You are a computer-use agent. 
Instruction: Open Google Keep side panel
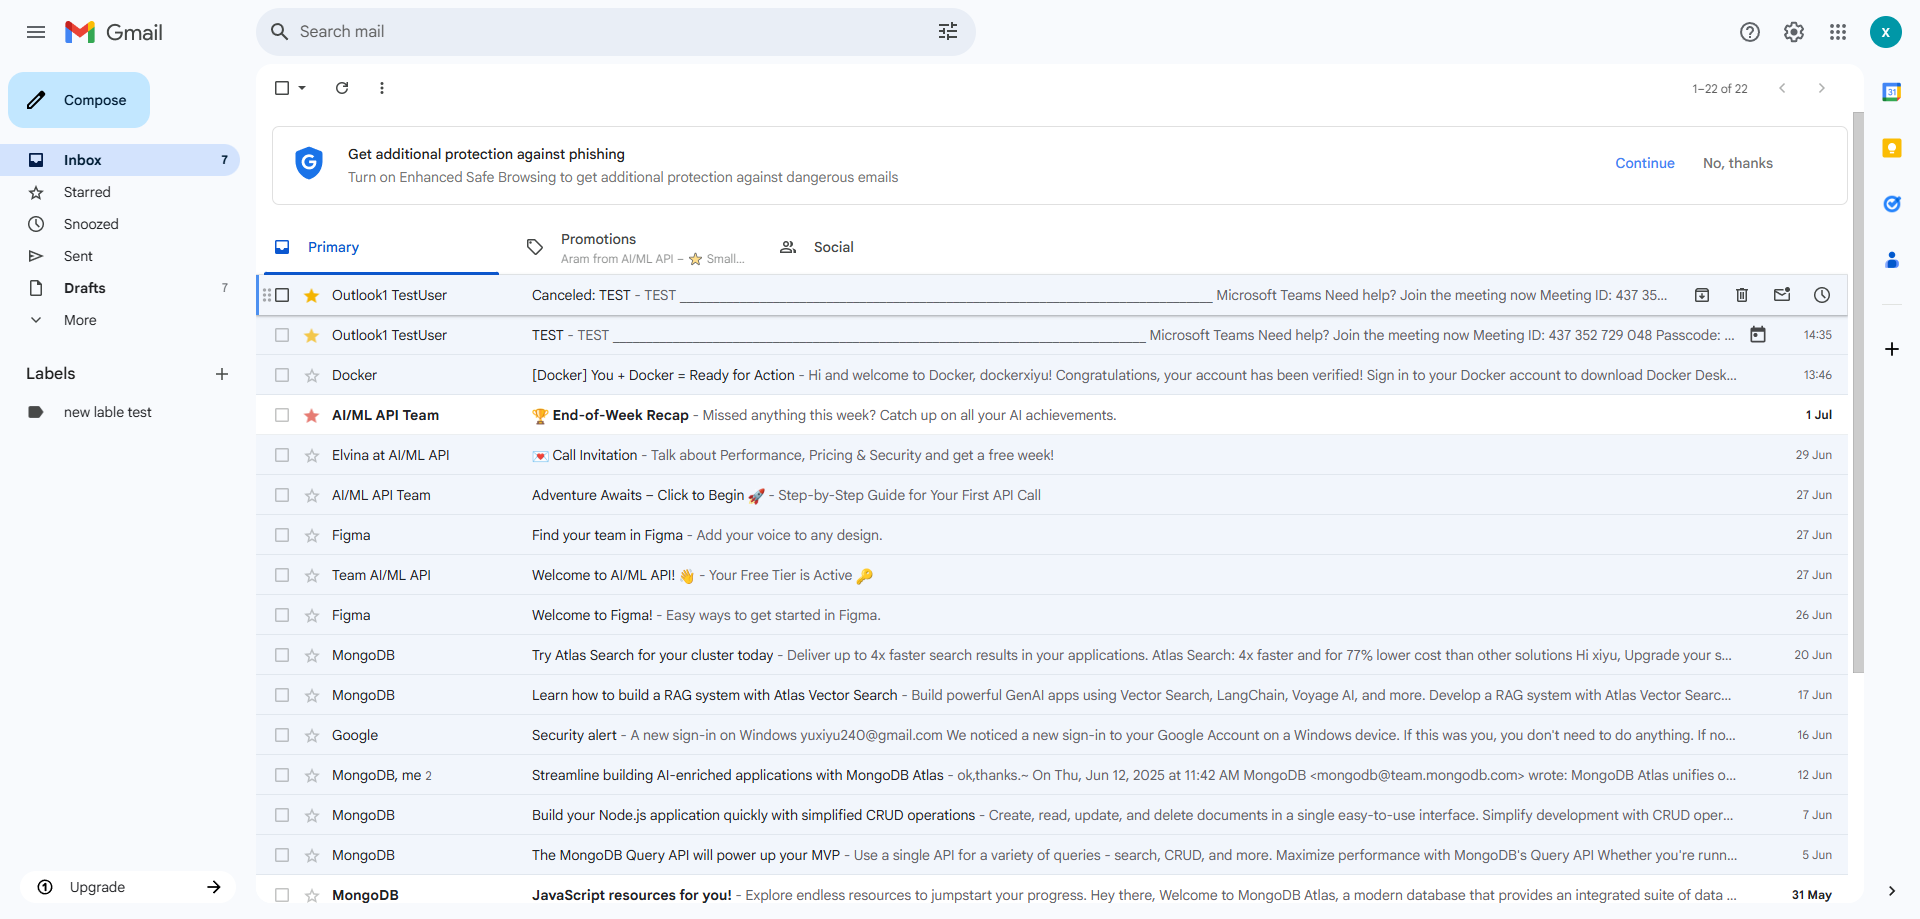tap(1892, 148)
